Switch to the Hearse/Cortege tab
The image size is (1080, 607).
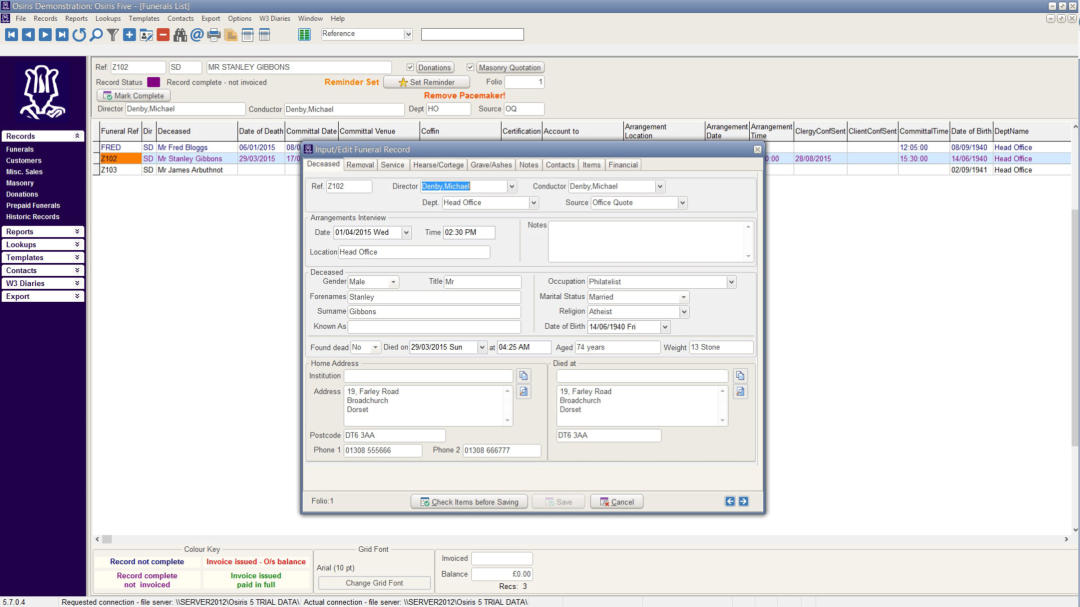tap(438, 165)
